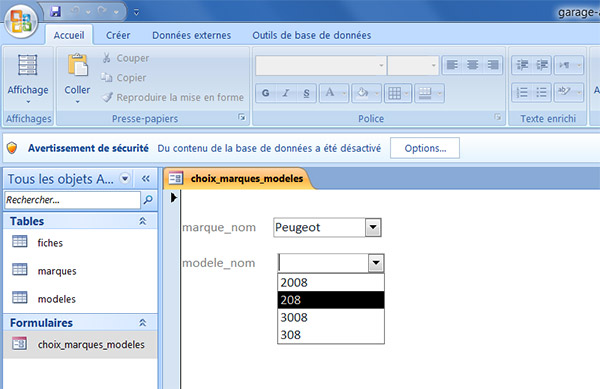This screenshot has width=600, height=389.
Task: Open the font size combo box
Action: (x=412, y=65)
